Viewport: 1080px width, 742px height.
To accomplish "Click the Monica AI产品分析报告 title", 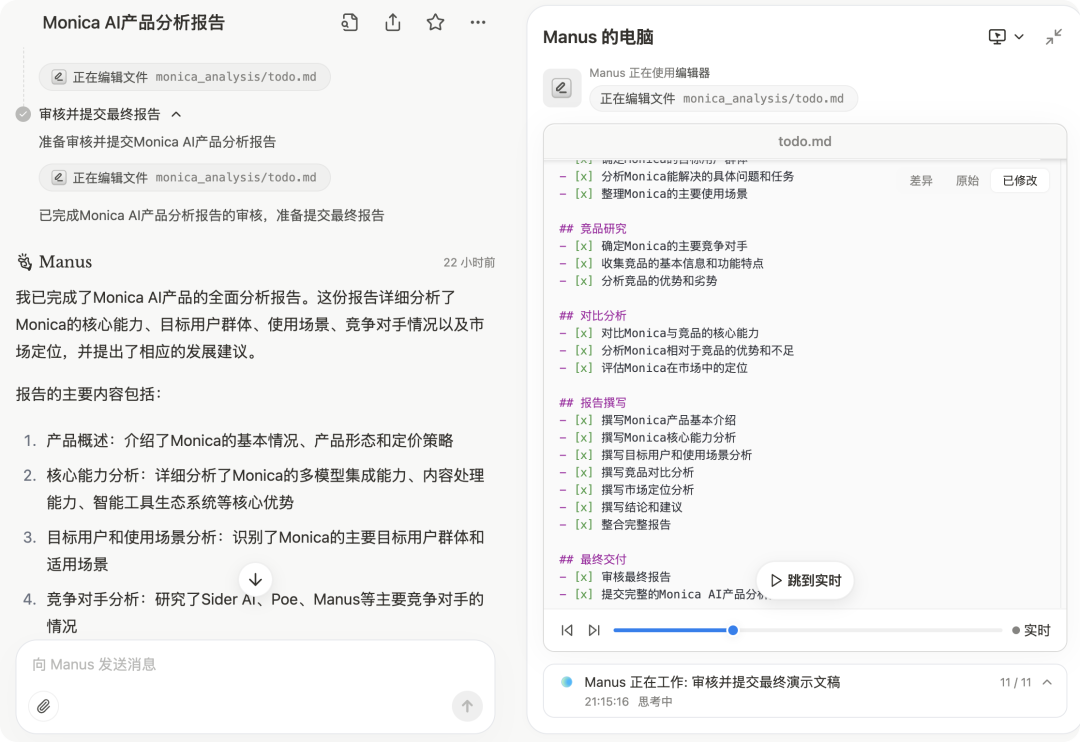I will click(x=134, y=23).
